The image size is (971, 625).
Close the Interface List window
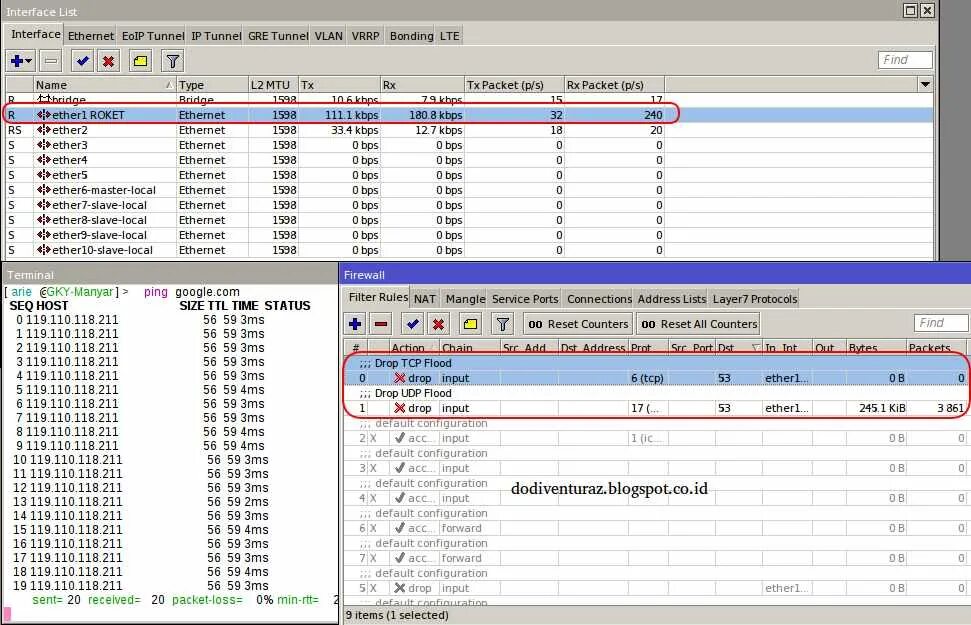(x=927, y=11)
